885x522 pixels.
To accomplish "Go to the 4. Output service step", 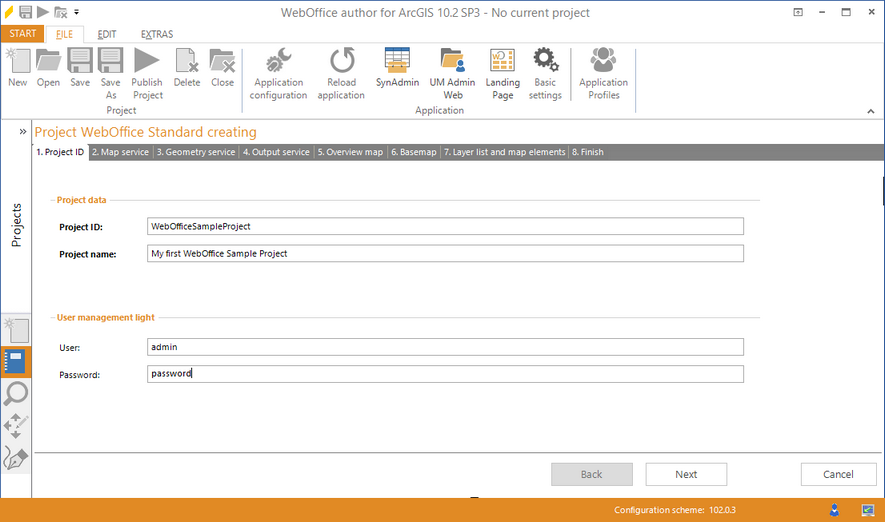I will pos(276,152).
